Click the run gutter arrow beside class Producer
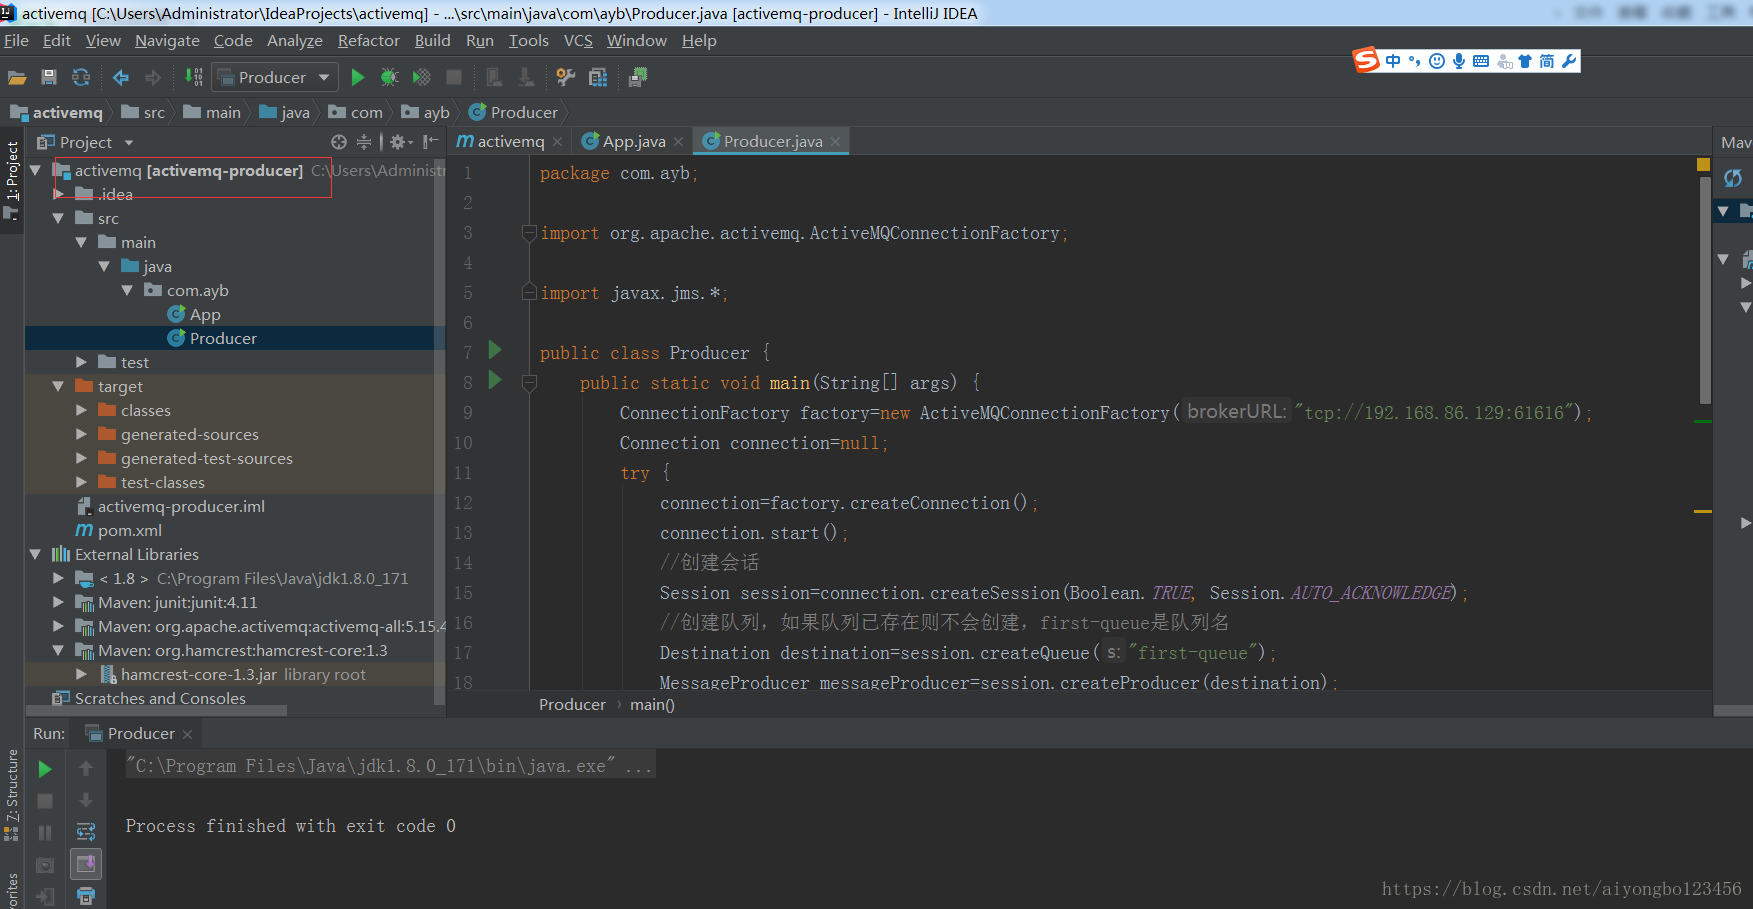The height and width of the screenshot is (909, 1753). tap(495, 350)
